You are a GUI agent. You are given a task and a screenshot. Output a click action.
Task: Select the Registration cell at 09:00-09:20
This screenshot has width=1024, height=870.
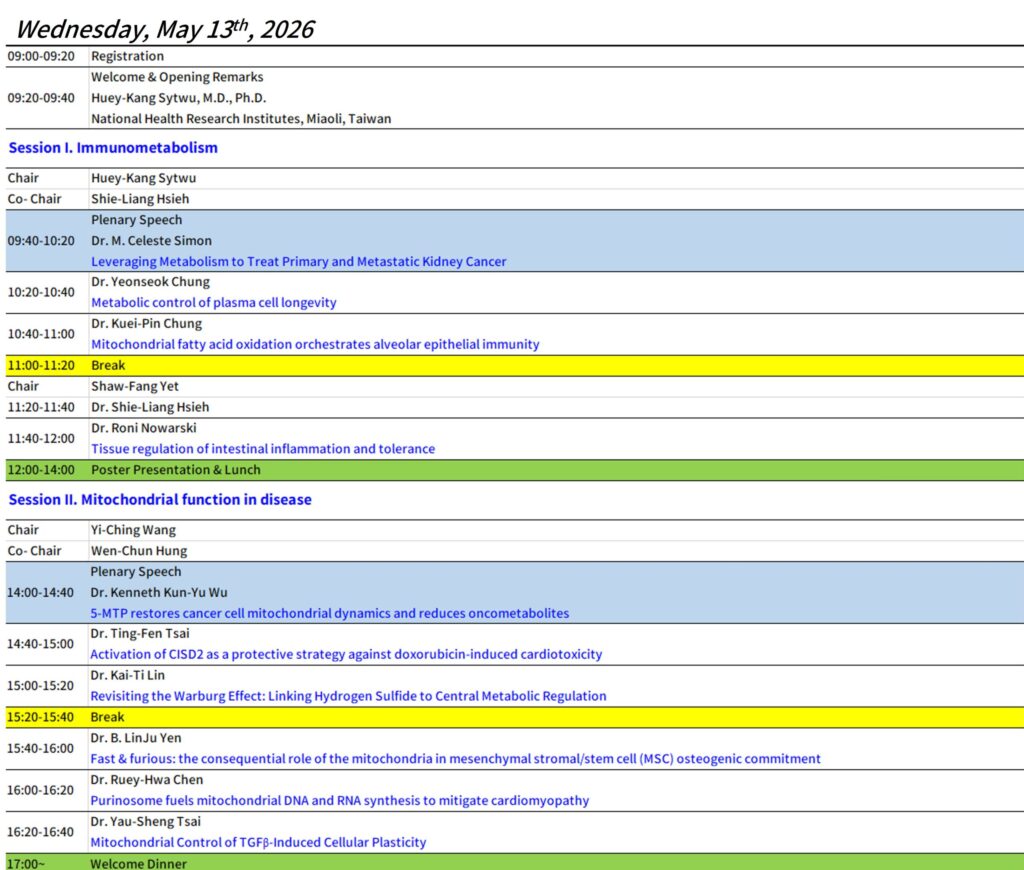point(127,57)
